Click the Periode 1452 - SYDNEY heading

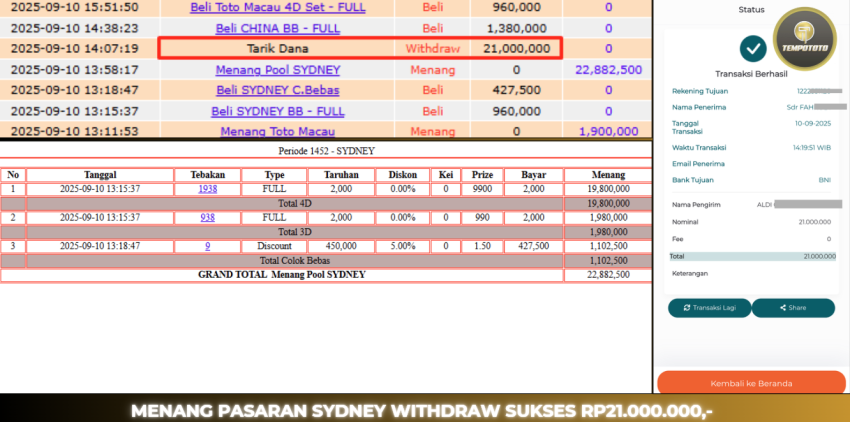pyautogui.click(x=326, y=151)
